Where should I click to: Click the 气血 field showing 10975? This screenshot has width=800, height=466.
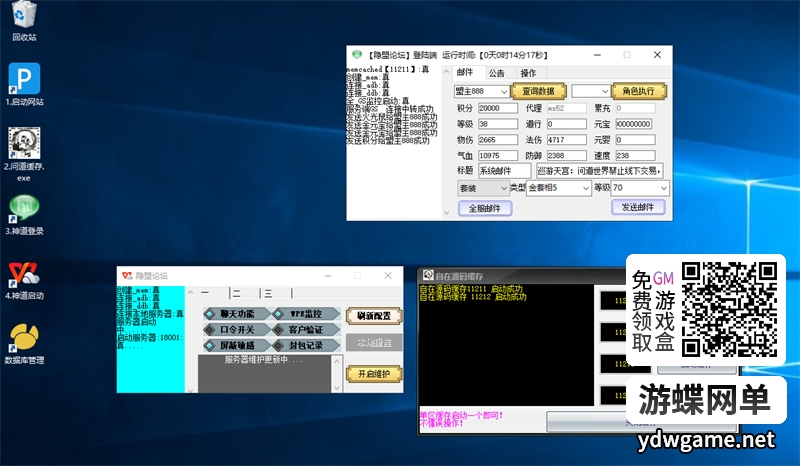tap(498, 156)
